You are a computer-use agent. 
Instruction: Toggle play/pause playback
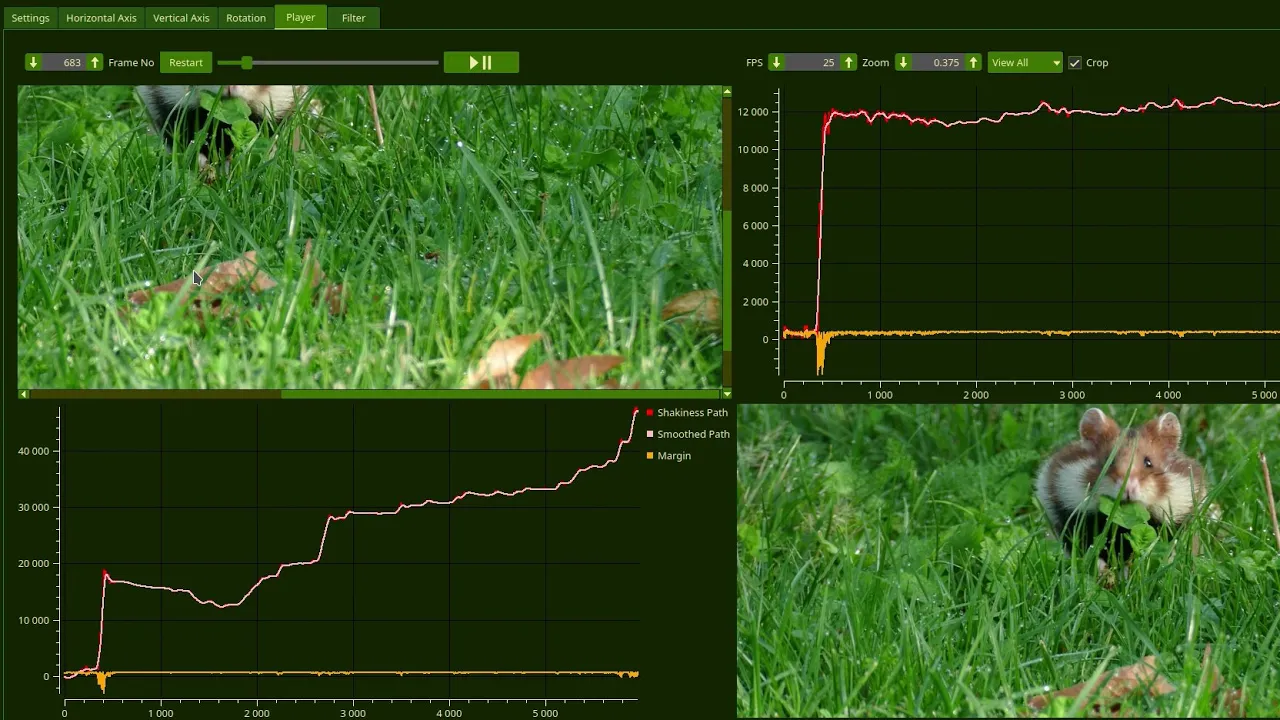coord(481,62)
